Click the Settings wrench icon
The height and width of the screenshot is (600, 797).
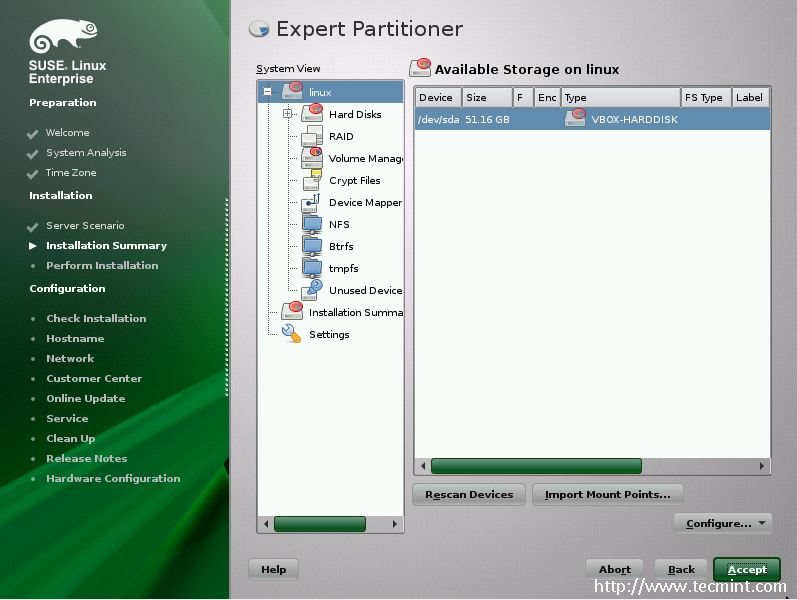point(291,334)
